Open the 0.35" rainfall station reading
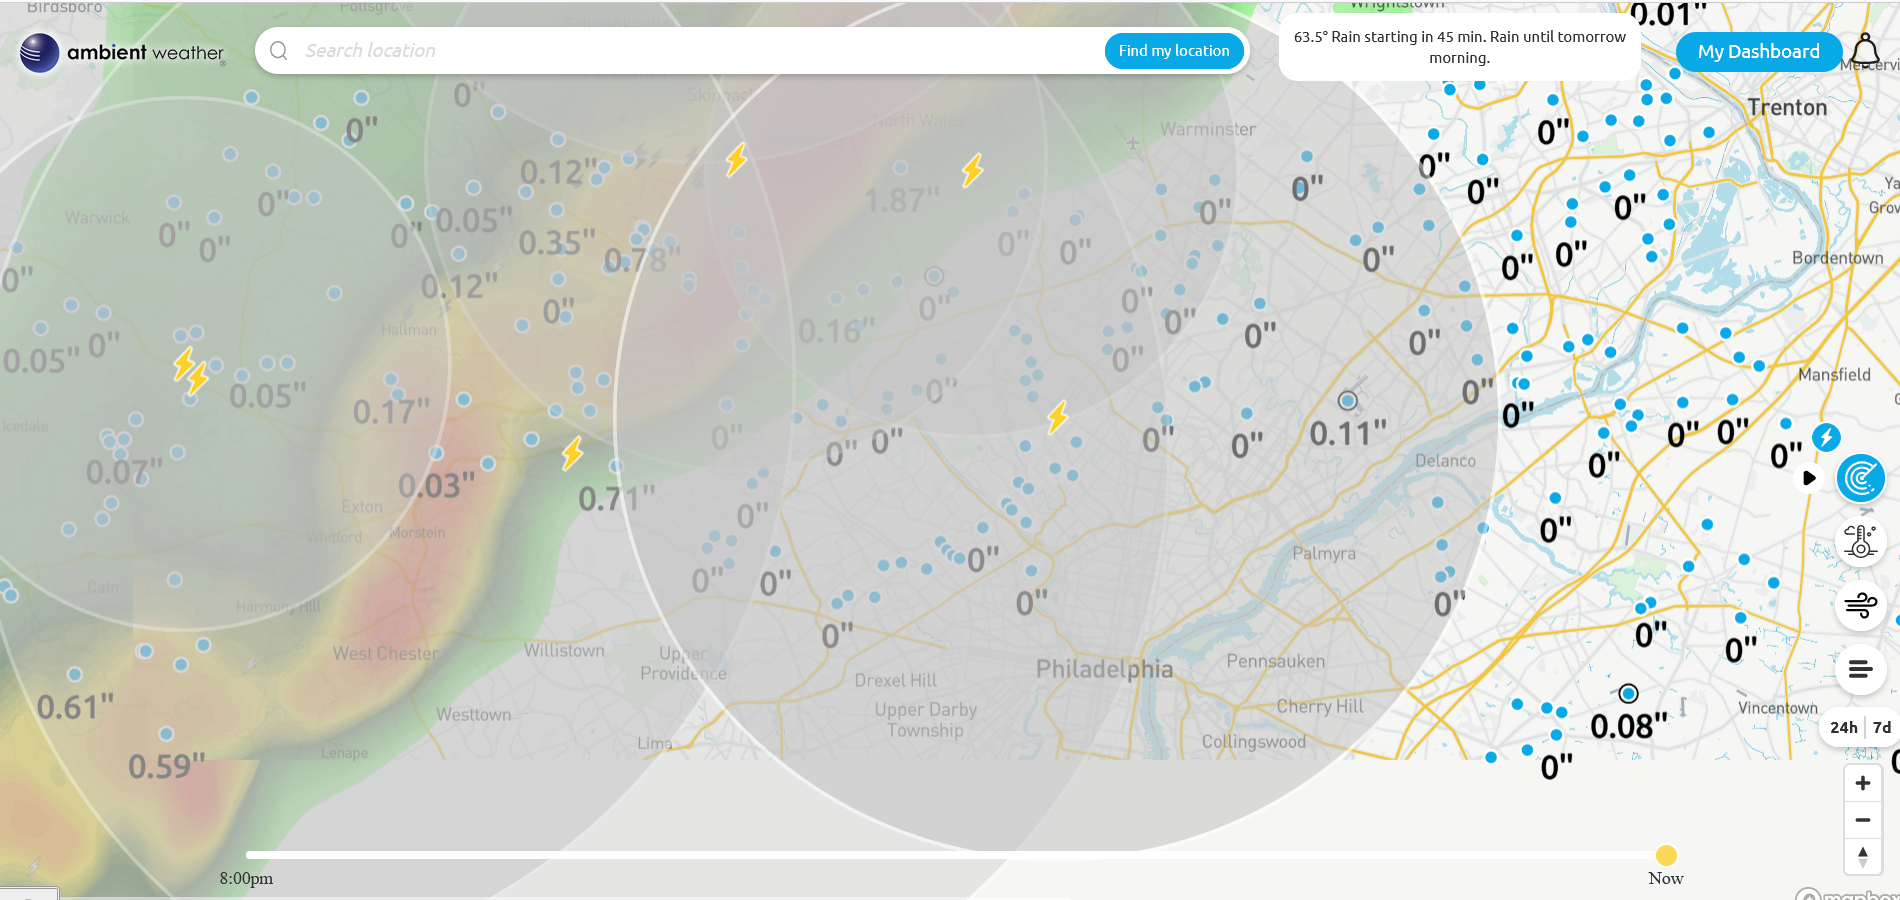 coord(557,242)
